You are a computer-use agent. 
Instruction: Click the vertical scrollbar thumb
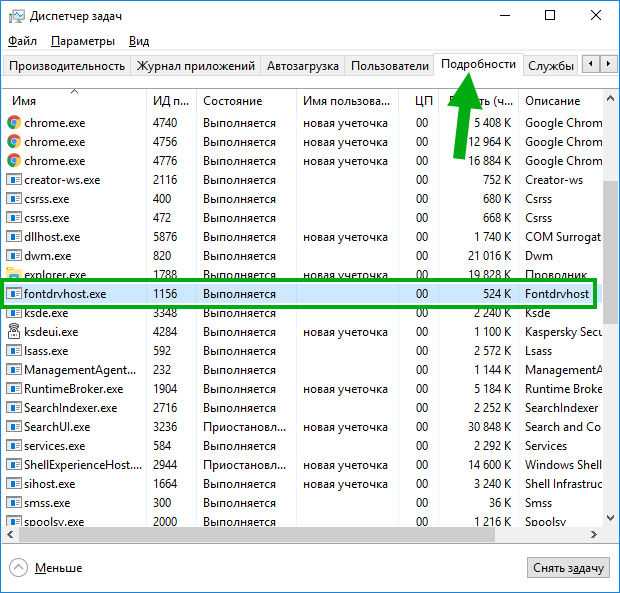click(611, 252)
